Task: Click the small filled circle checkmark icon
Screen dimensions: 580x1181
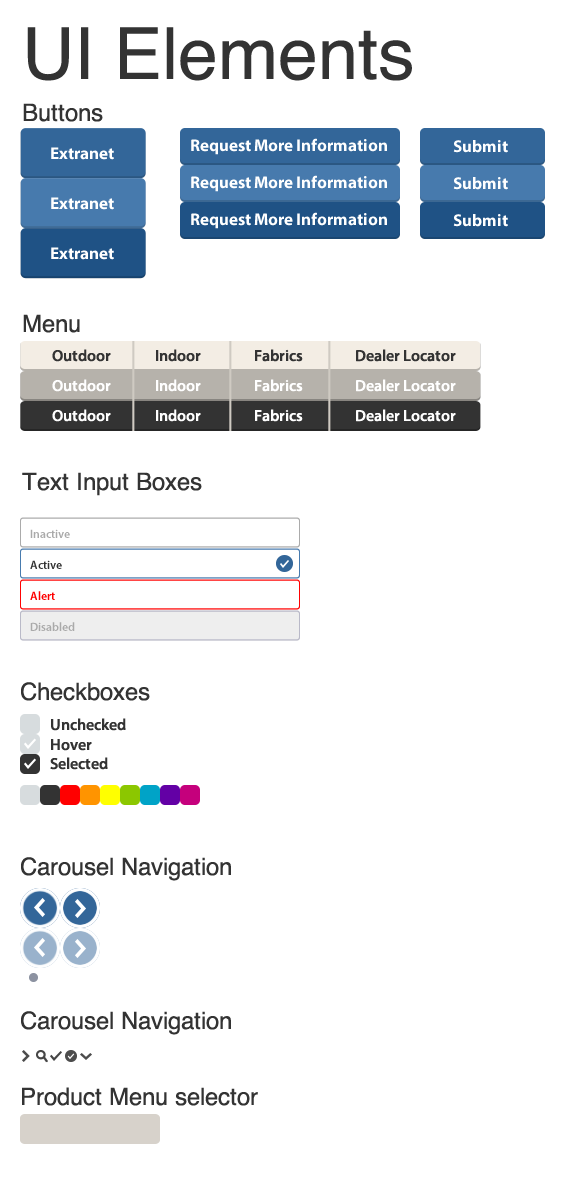Action: pos(71,1056)
